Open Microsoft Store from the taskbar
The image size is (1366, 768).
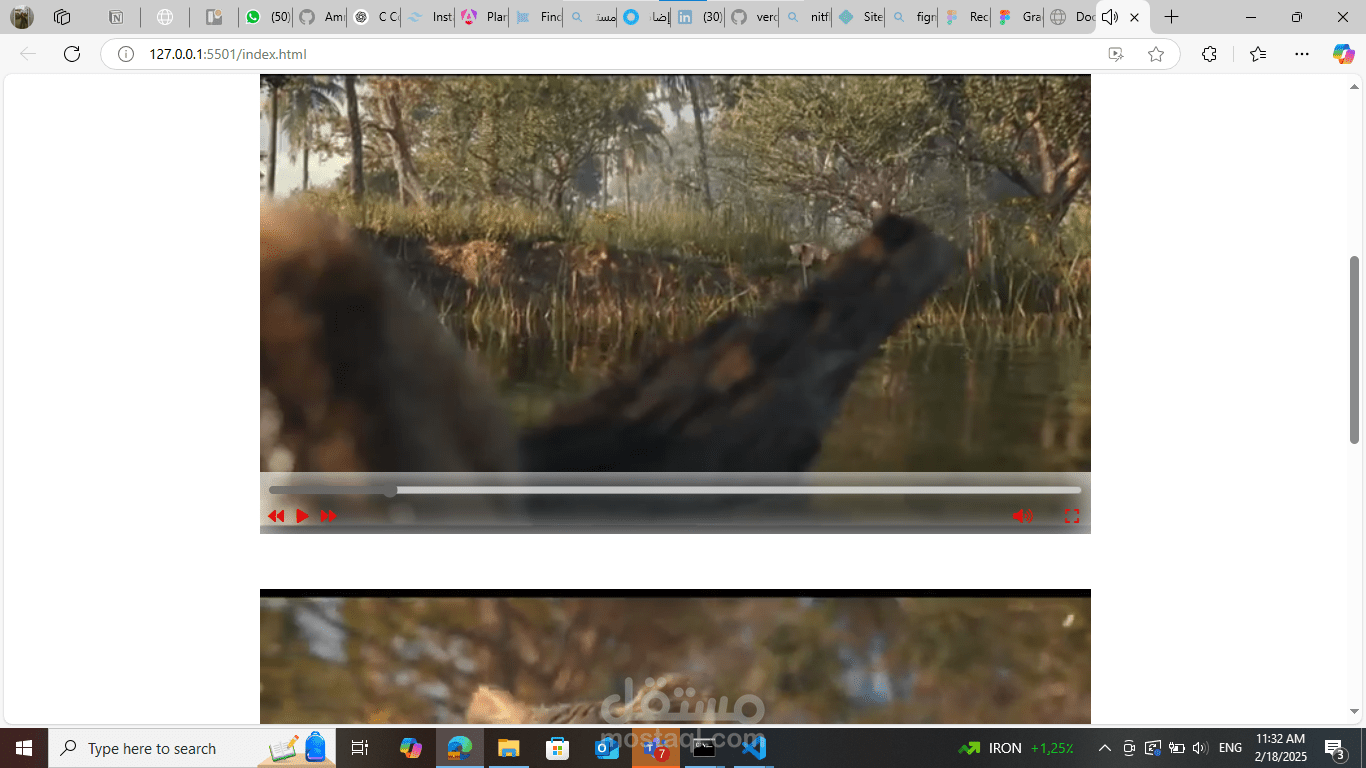pos(558,748)
